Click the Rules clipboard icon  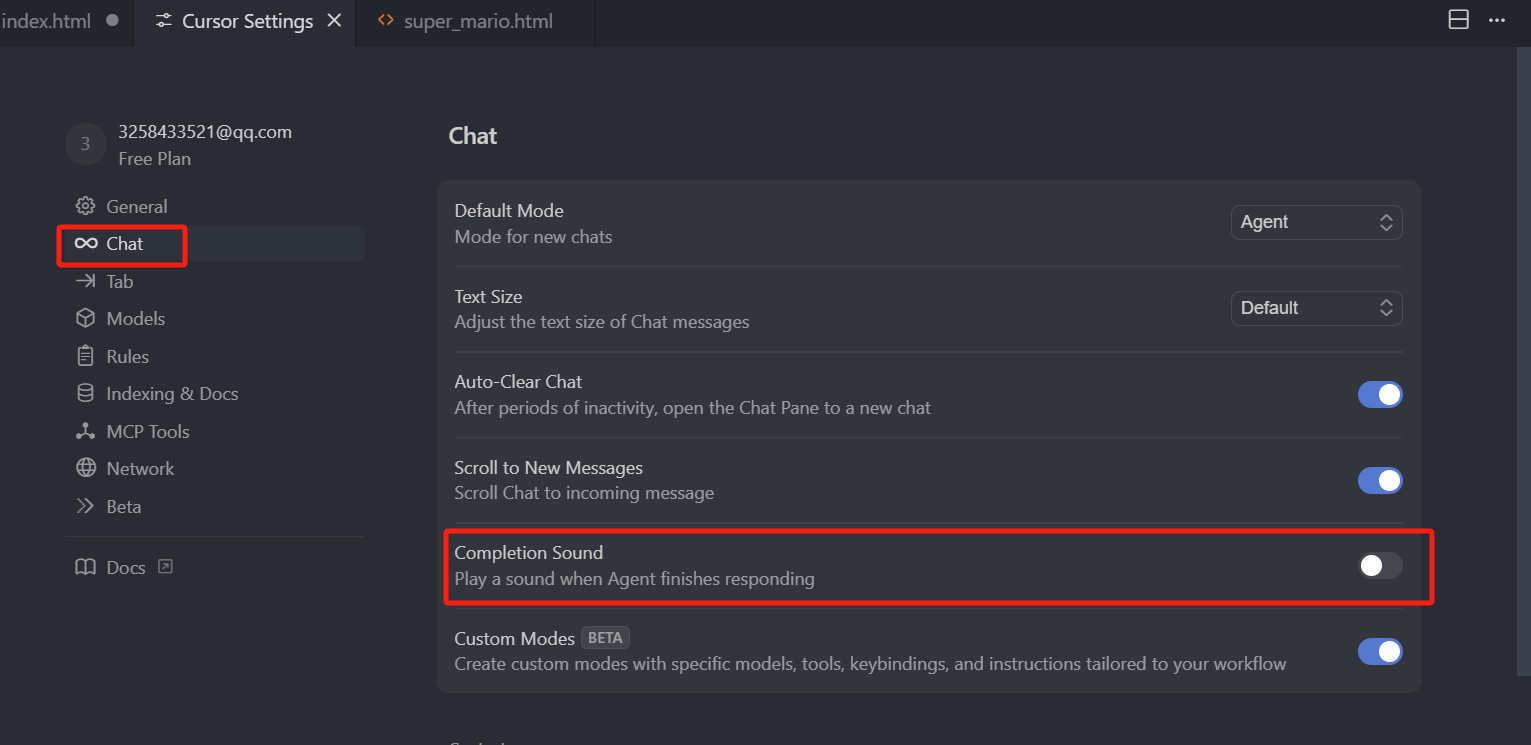pyautogui.click(x=86, y=356)
